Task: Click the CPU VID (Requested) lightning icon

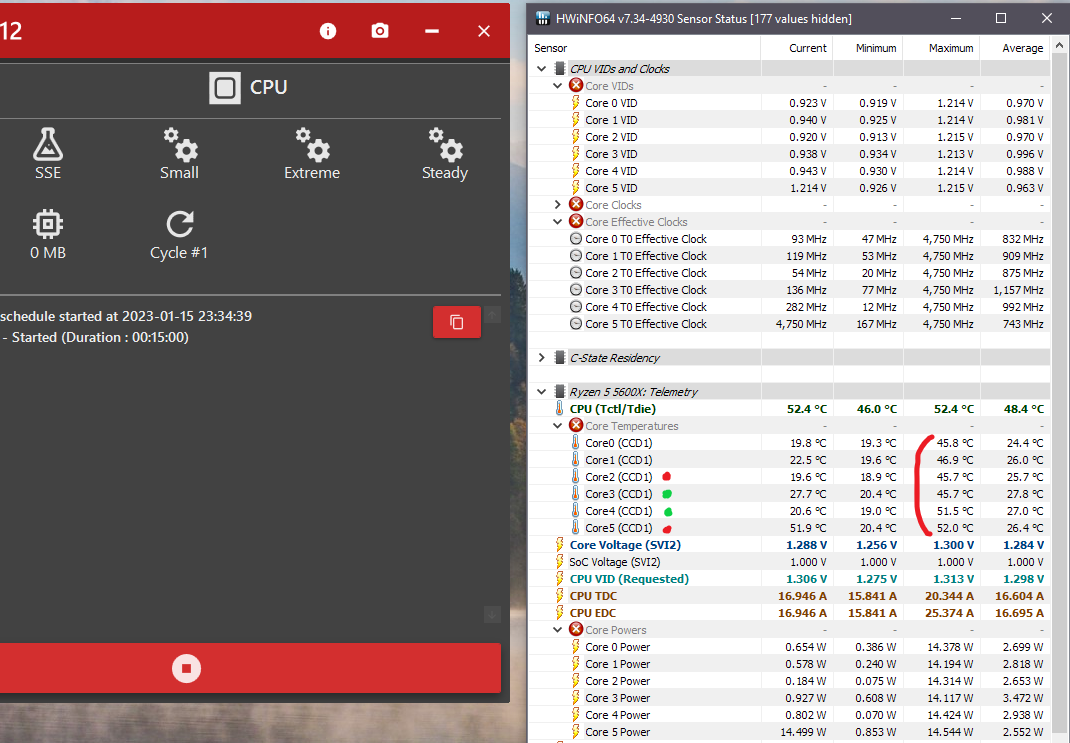Action: tap(560, 579)
